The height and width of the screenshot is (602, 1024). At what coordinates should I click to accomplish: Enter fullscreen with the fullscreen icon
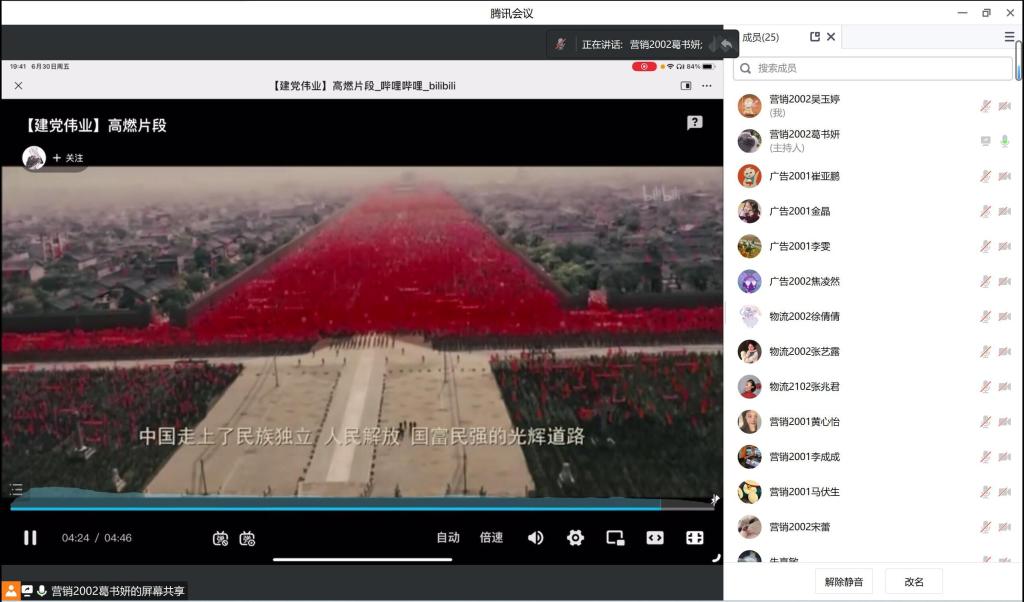coord(694,538)
